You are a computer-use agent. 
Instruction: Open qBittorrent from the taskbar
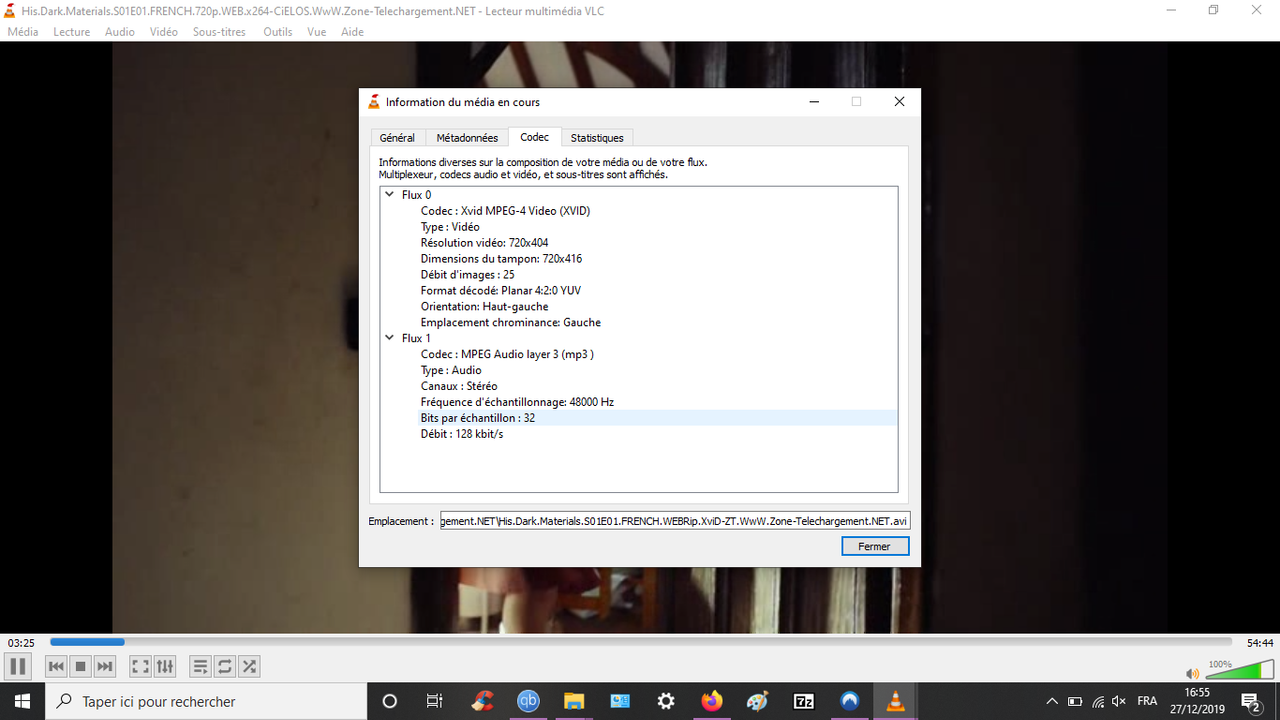tap(528, 701)
